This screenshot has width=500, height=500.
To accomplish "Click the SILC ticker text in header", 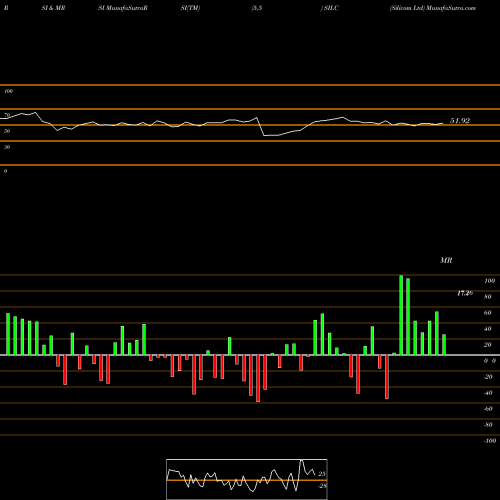I will 331,8.
